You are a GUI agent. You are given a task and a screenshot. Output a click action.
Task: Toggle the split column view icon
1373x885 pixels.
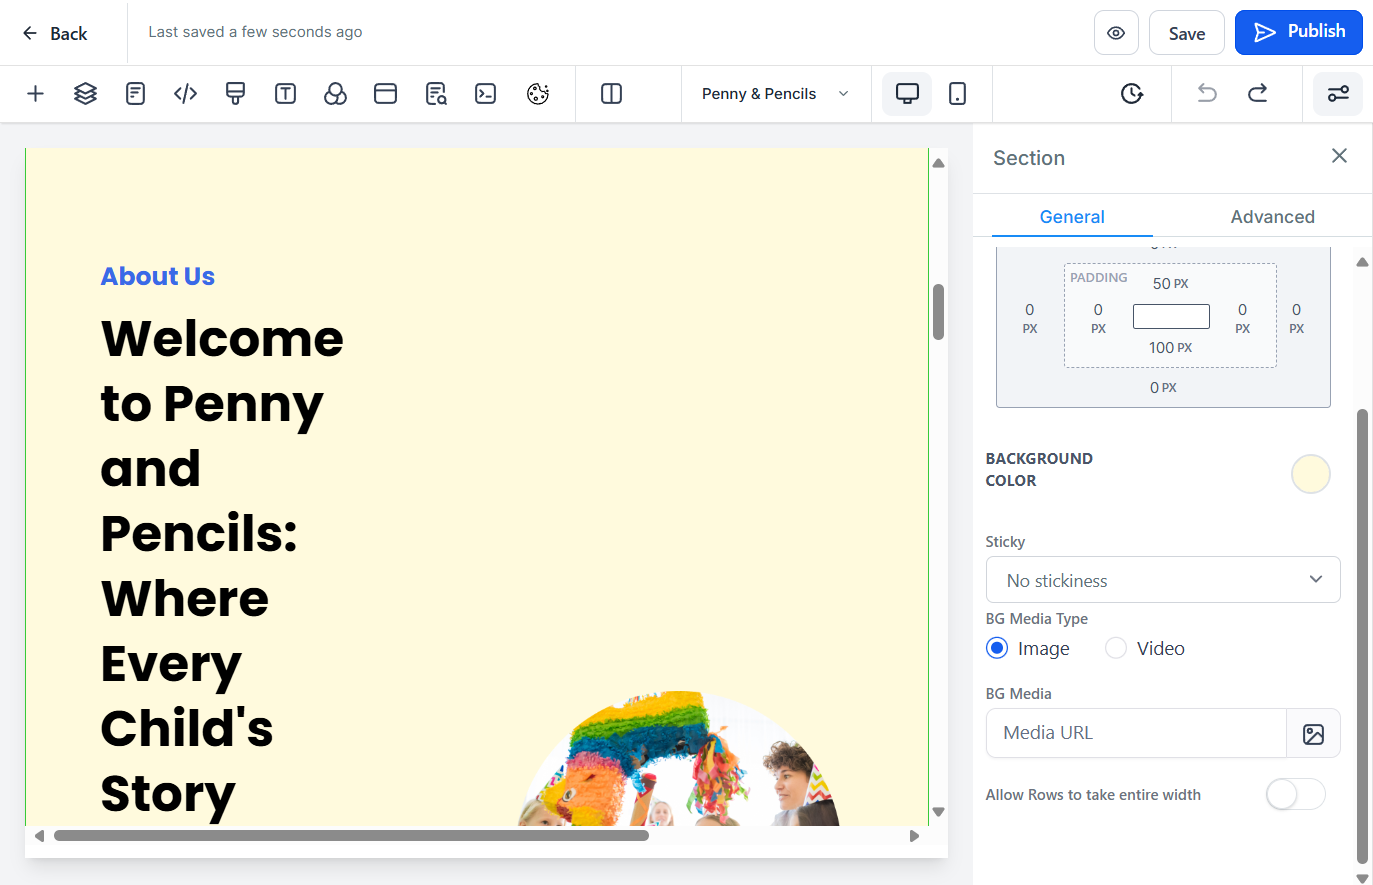point(611,94)
